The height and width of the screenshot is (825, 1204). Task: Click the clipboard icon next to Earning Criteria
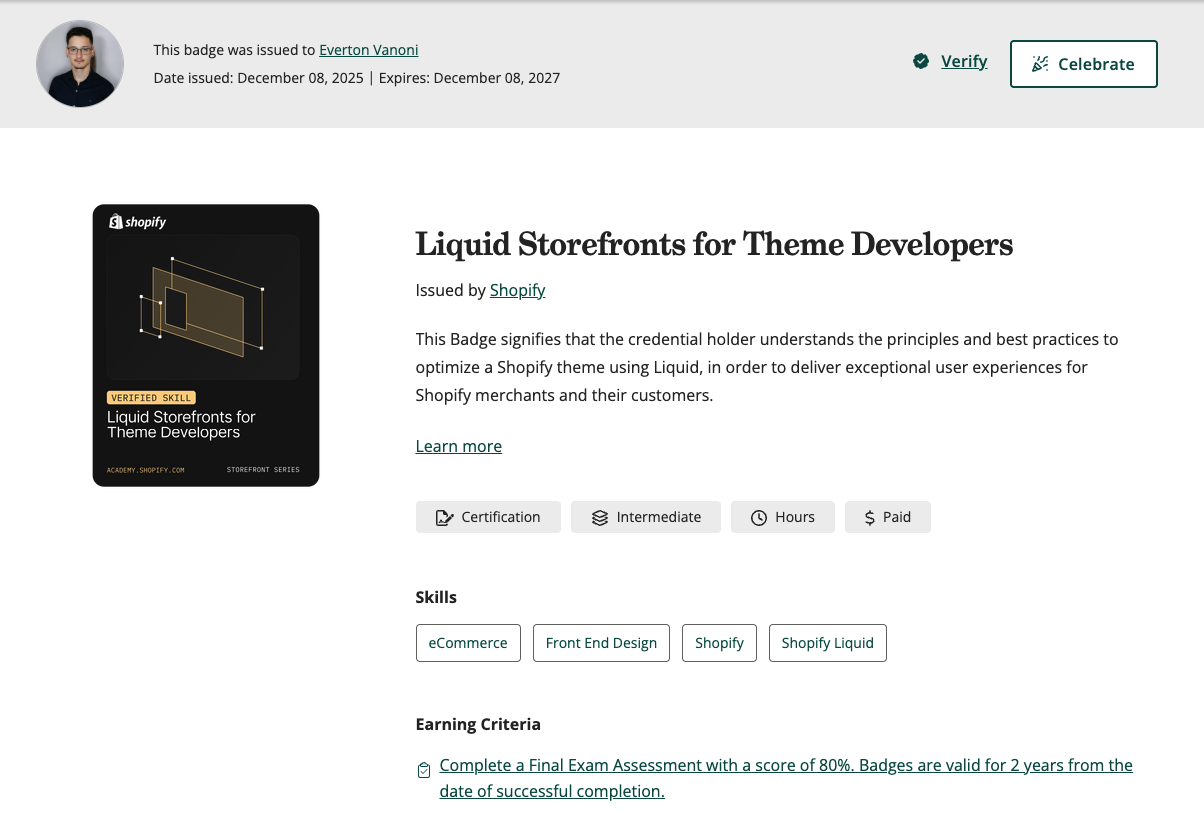click(x=424, y=770)
